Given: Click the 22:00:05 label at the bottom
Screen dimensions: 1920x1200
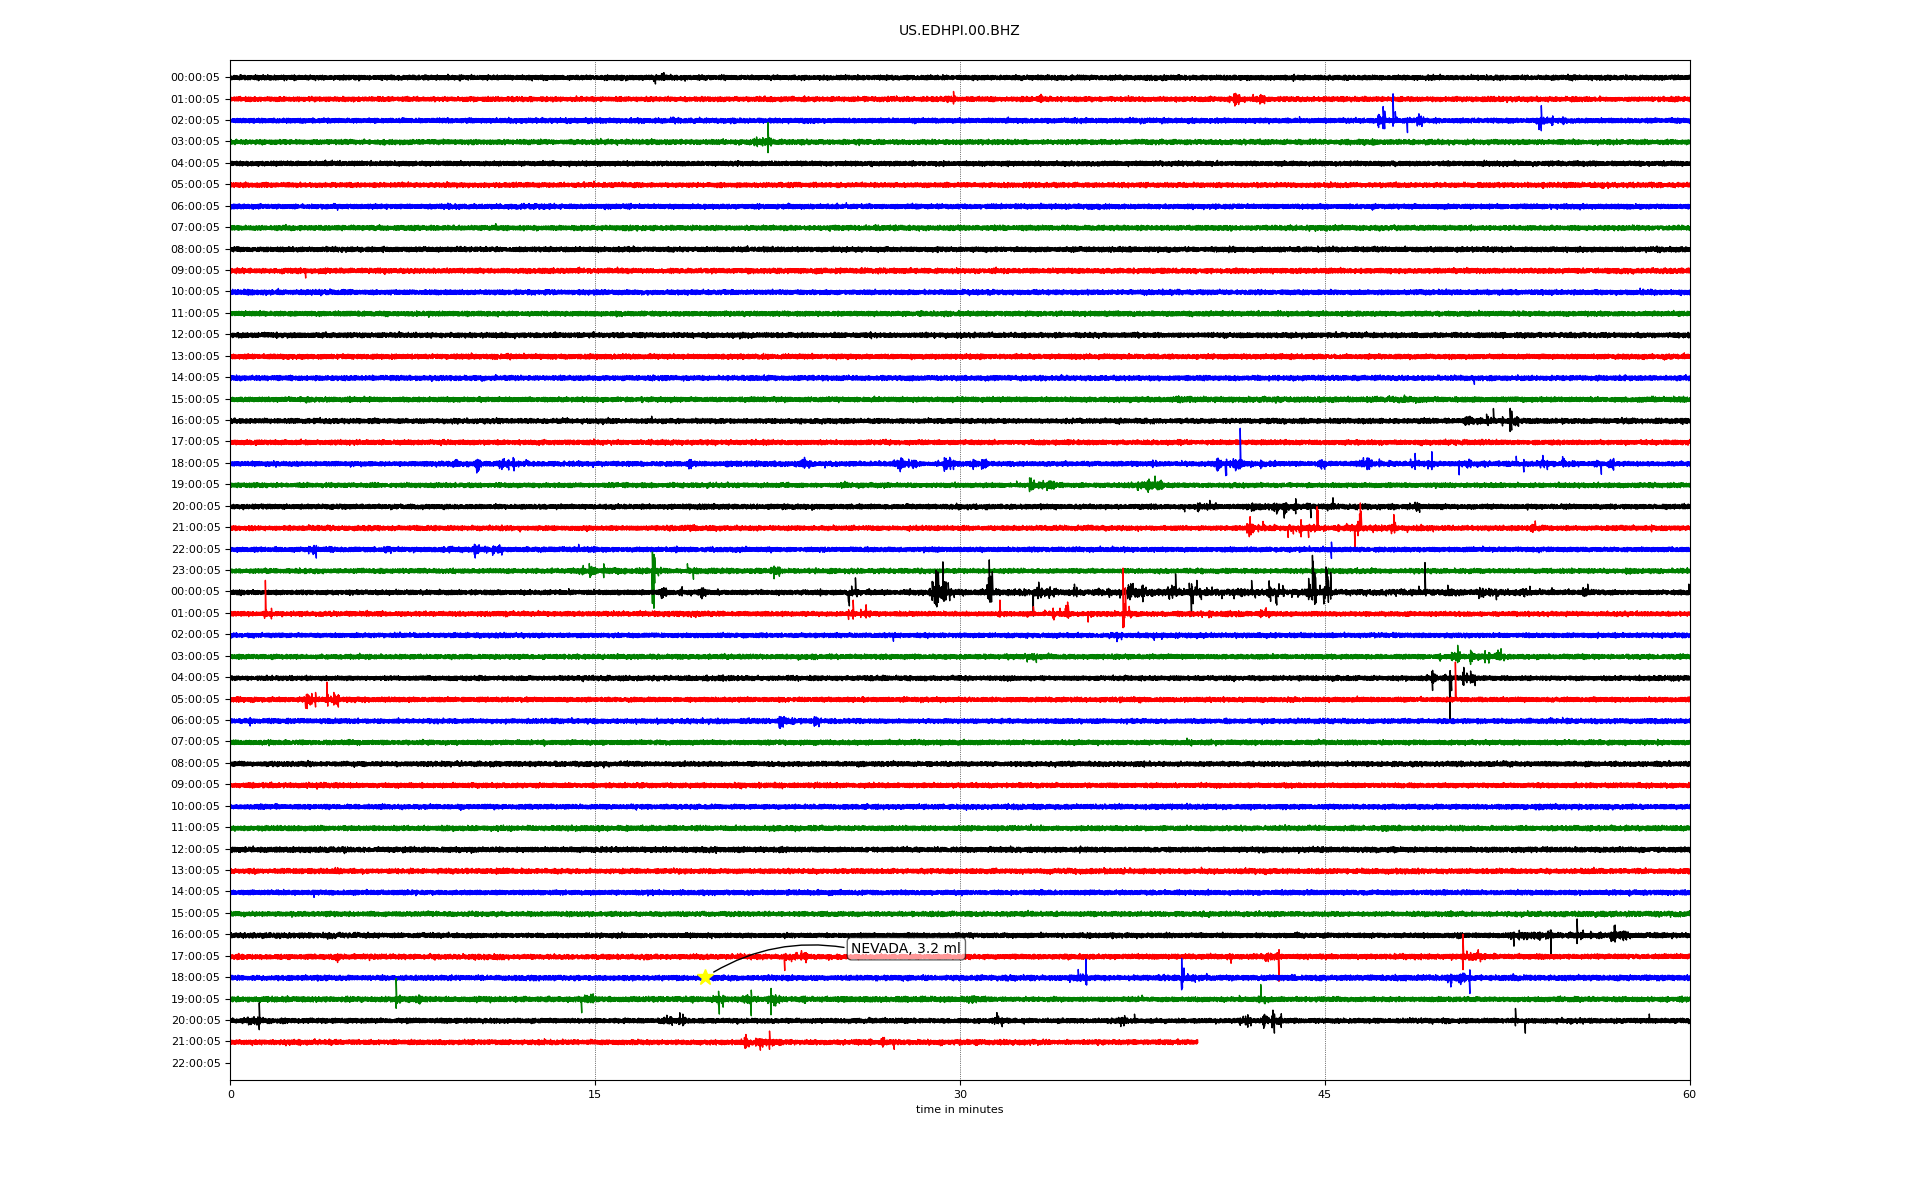Looking at the screenshot, I should [x=195, y=1063].
